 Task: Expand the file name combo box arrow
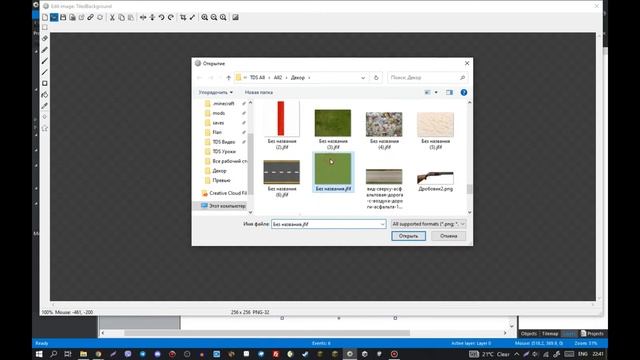(x=382, y=224)
